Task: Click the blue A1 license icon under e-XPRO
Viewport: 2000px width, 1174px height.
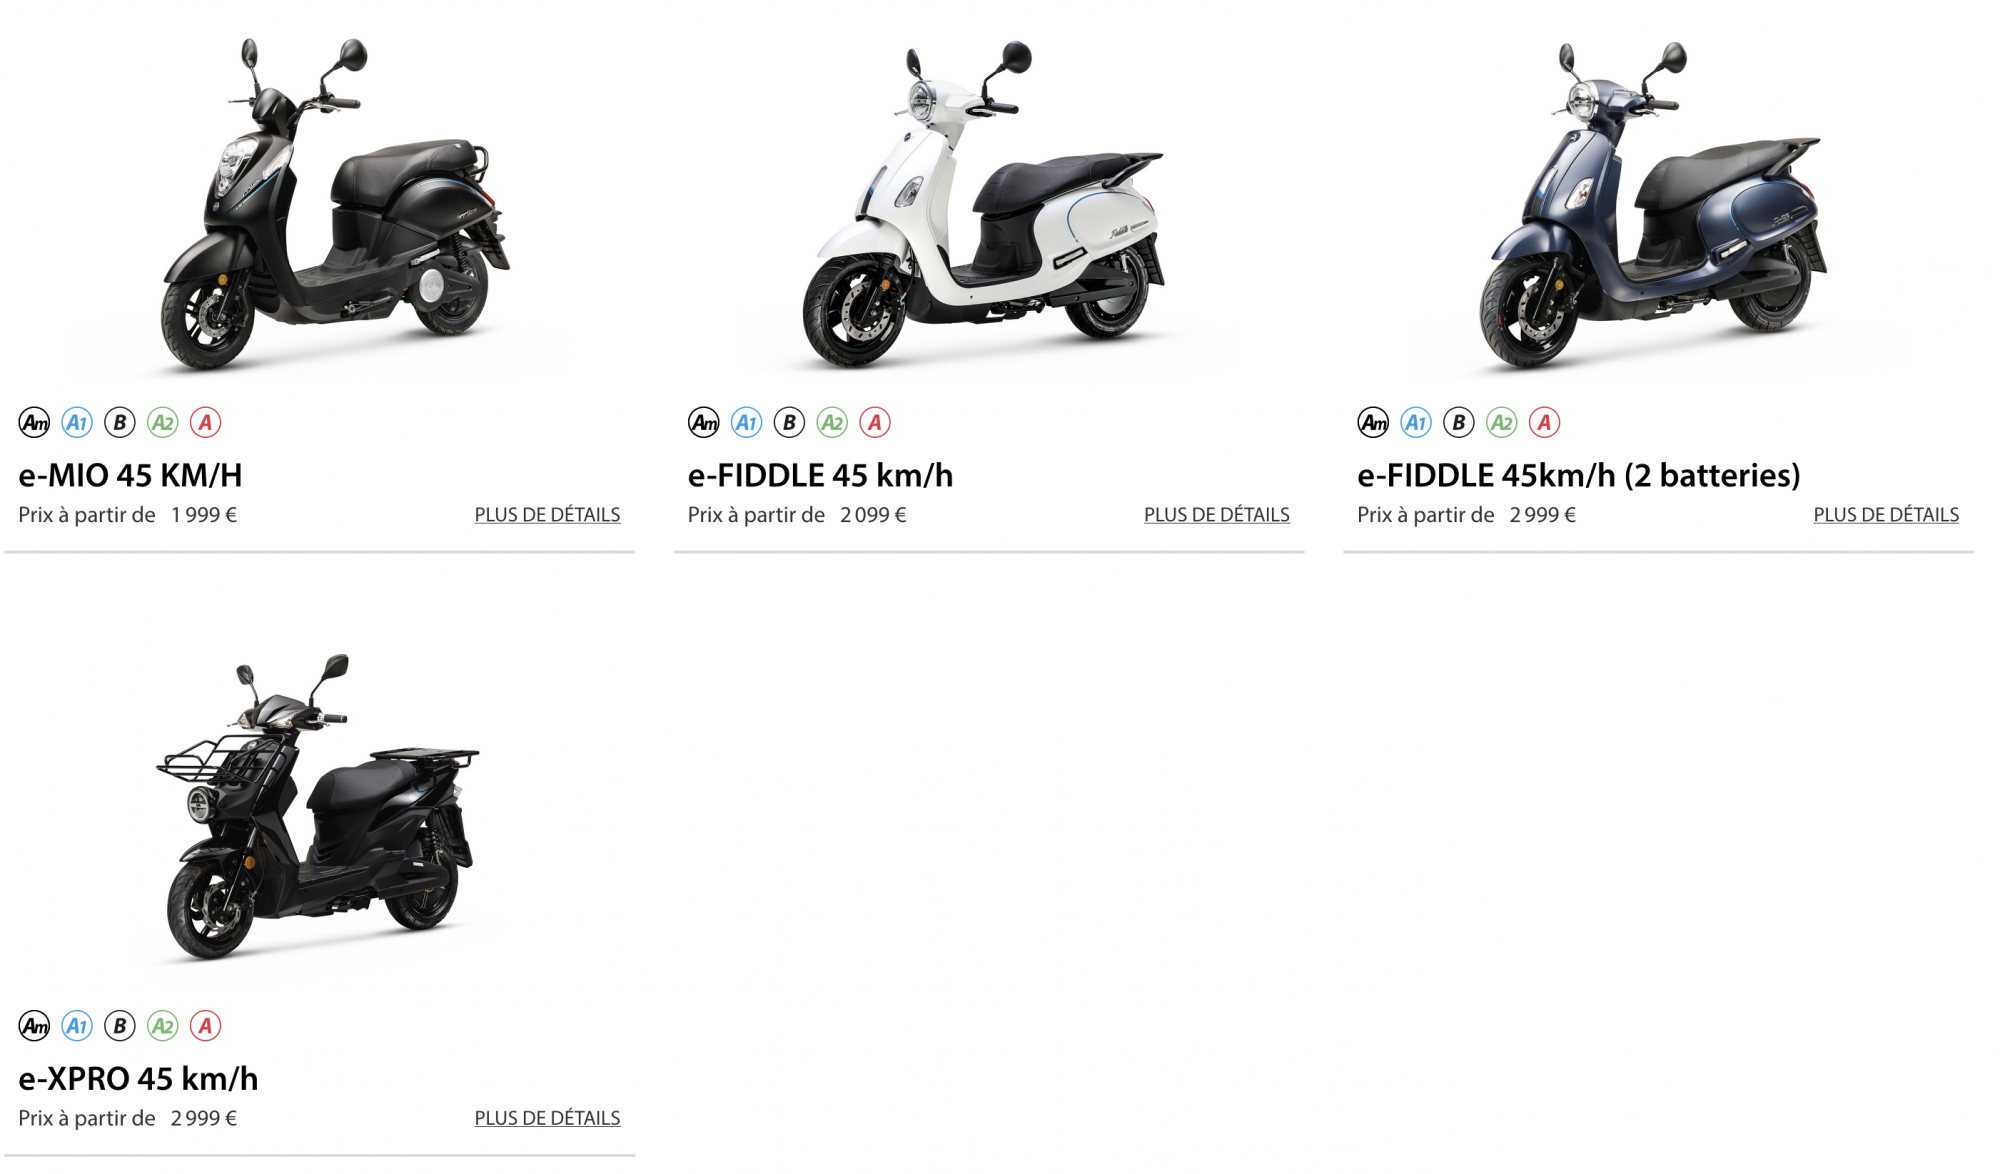Action: point(77,1026)
